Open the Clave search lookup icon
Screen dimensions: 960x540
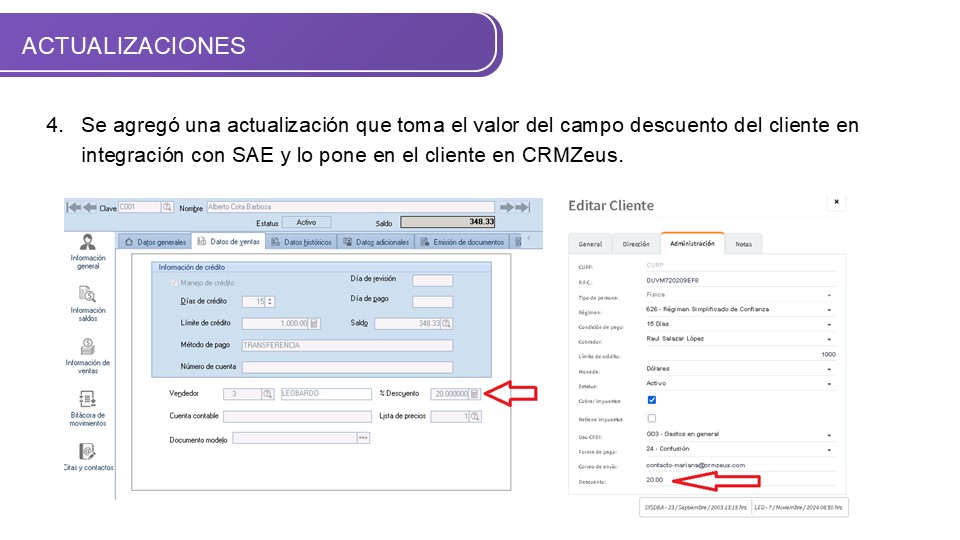tap(167, 208)
